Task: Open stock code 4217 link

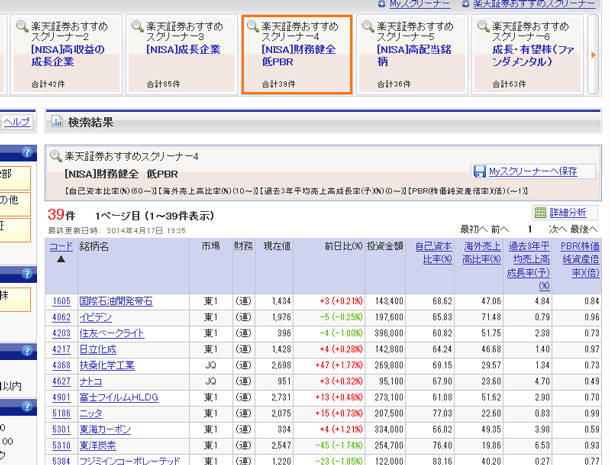Action: pos(61,349)
